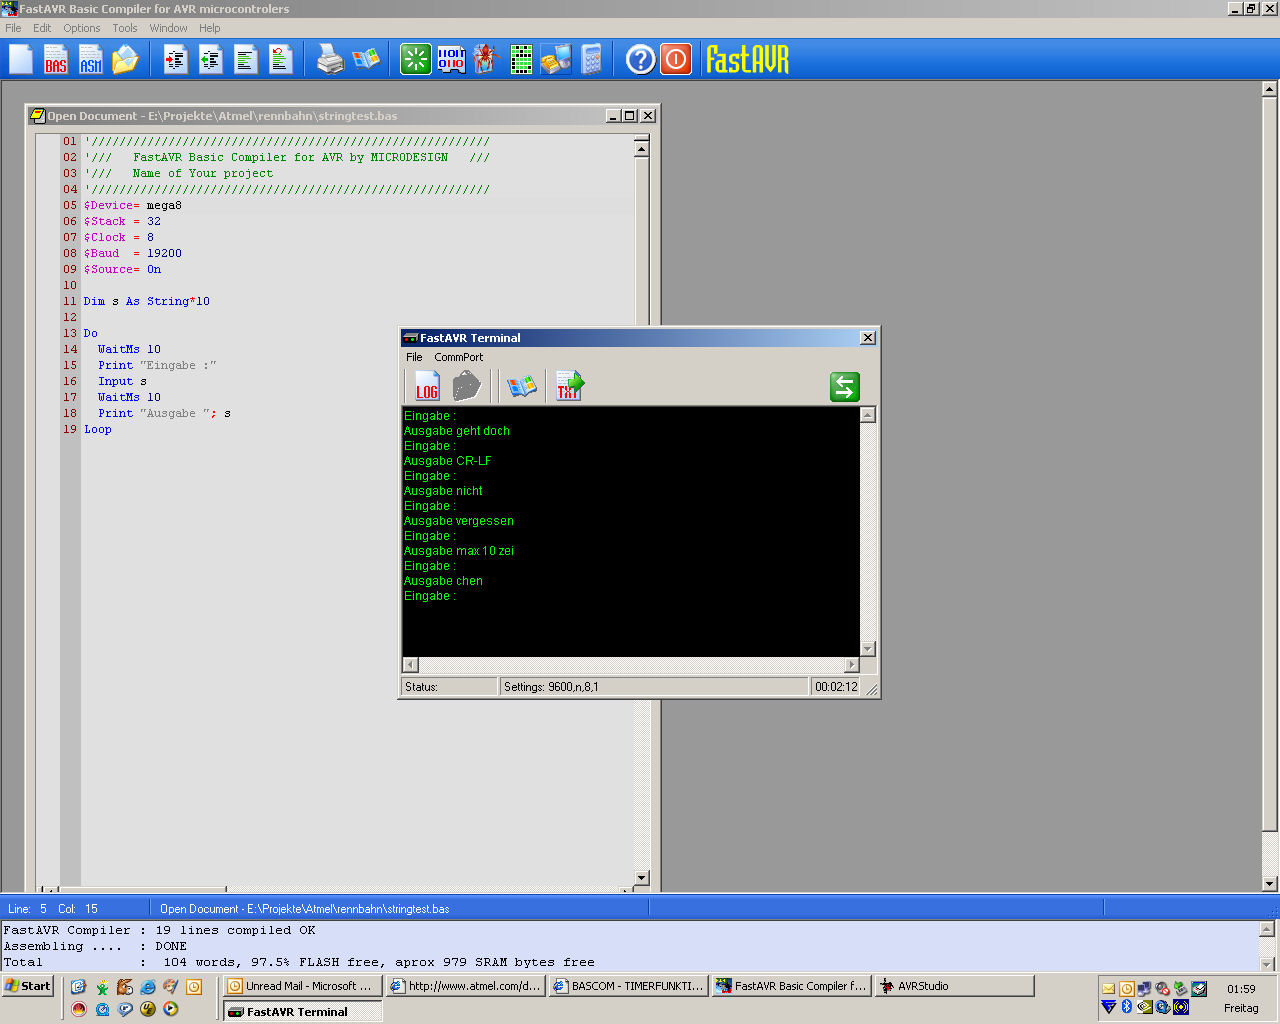Open a file via the folder icon
This screenshot has width=1280, height=1024.
[x=126, y=60]
